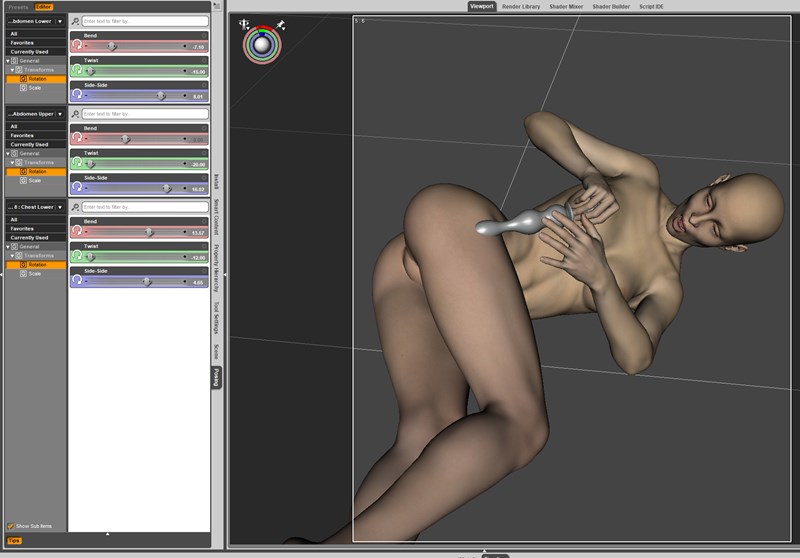This screenshot has height=558, width=800.
Task: Open the viewport camera selection icon
Action: coord(244,24)
